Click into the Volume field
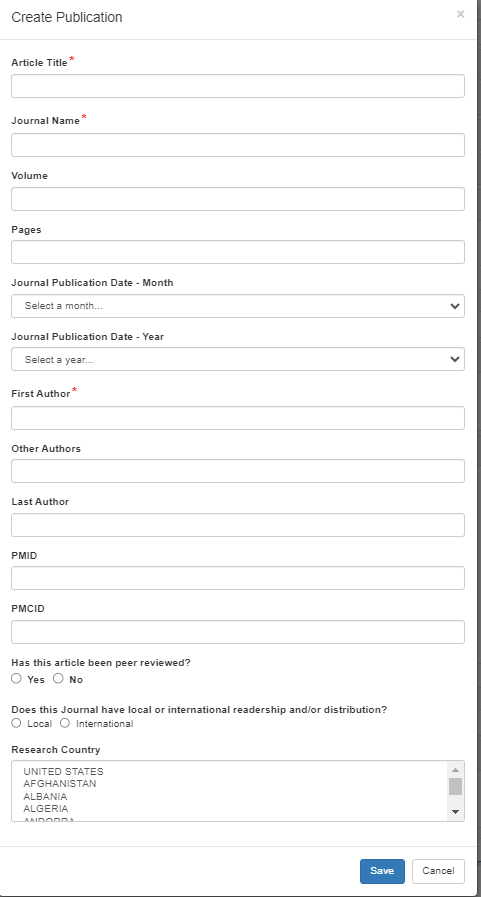 238,199
